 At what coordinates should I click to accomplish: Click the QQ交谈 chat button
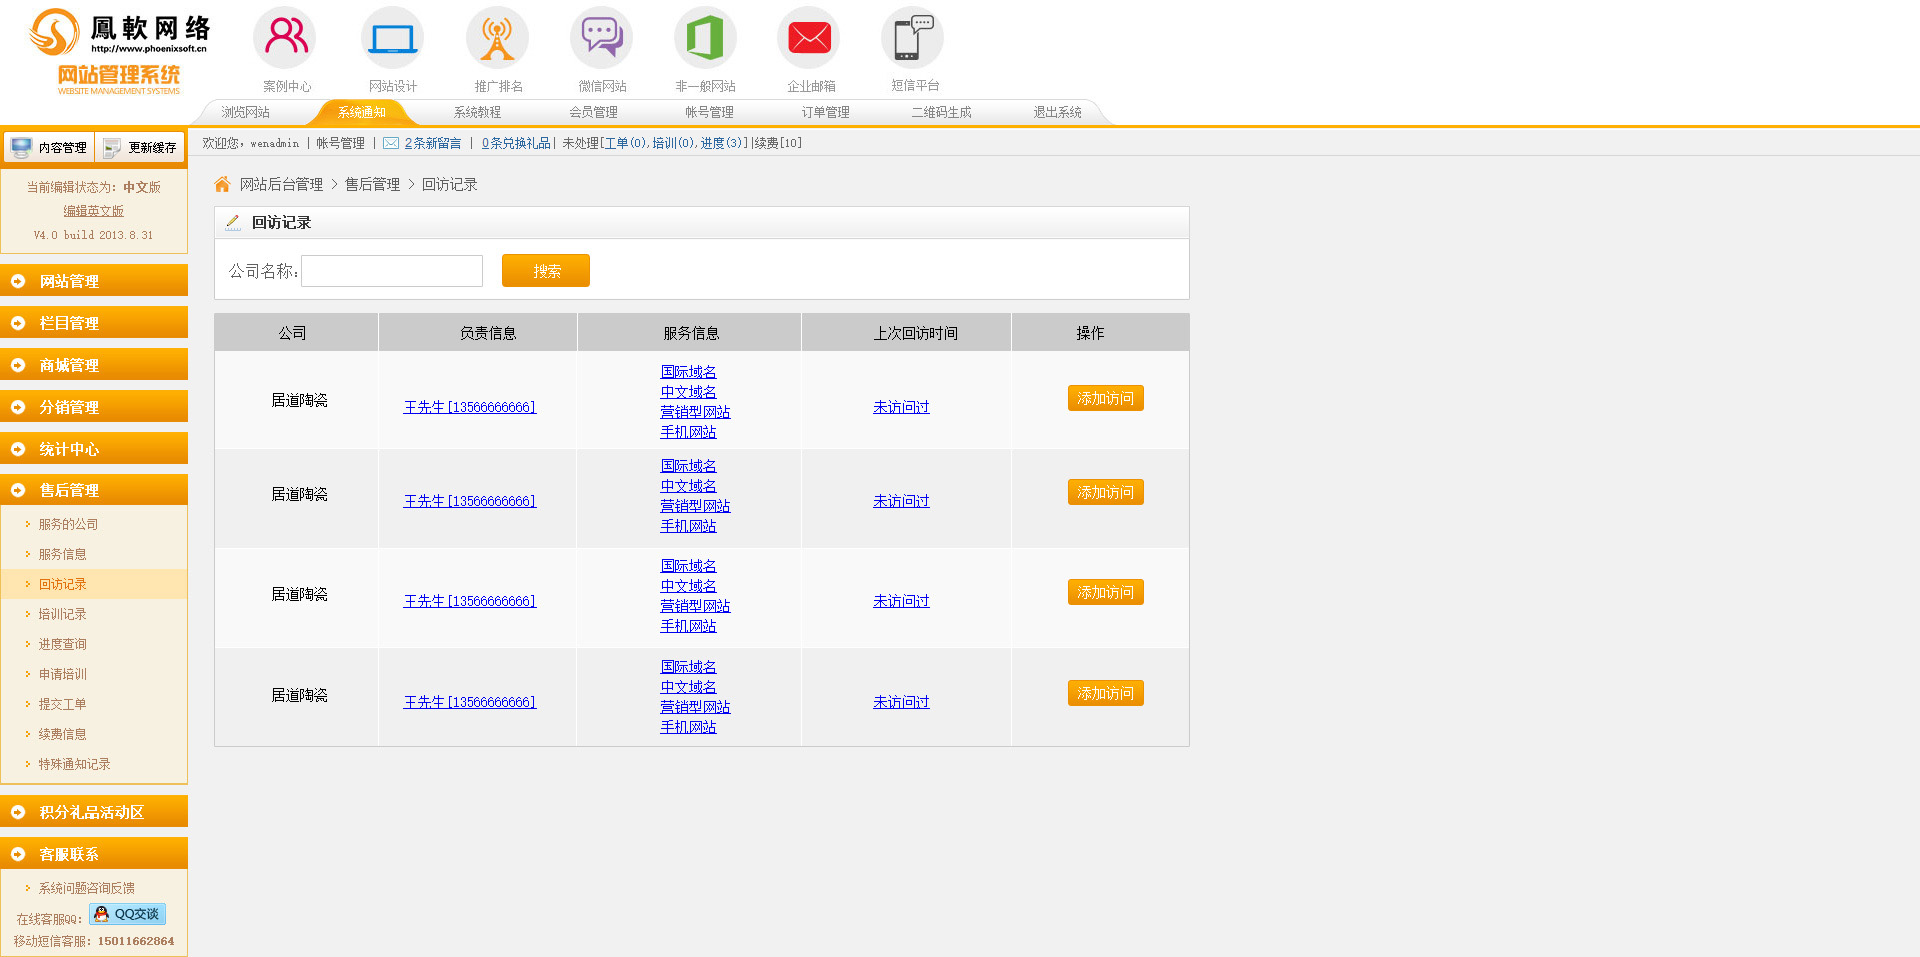[x=128, y=914]
